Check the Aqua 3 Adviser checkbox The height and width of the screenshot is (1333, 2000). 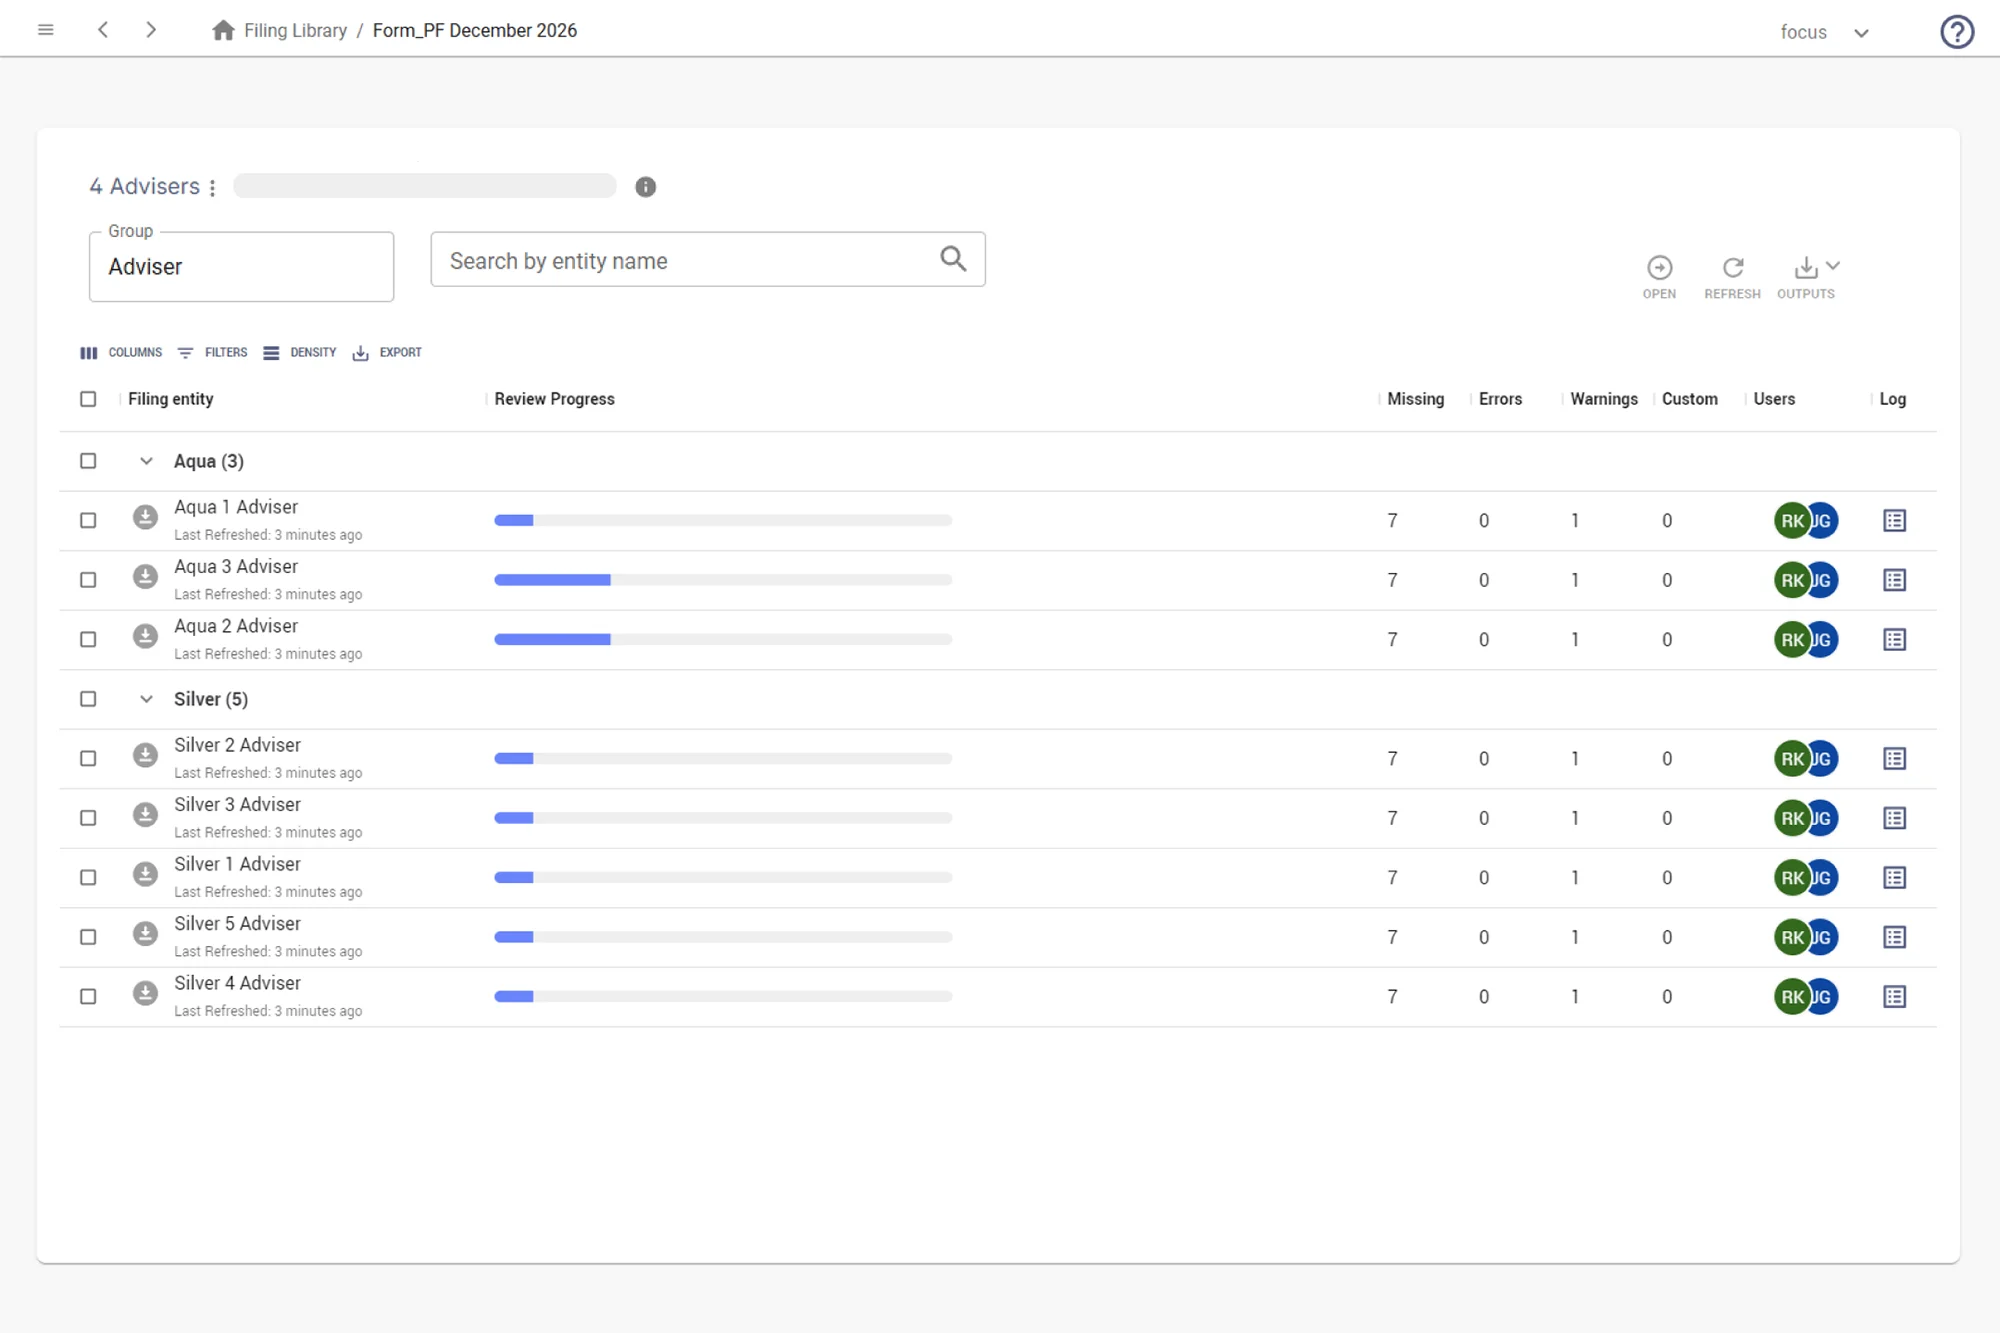coord(88,580)
